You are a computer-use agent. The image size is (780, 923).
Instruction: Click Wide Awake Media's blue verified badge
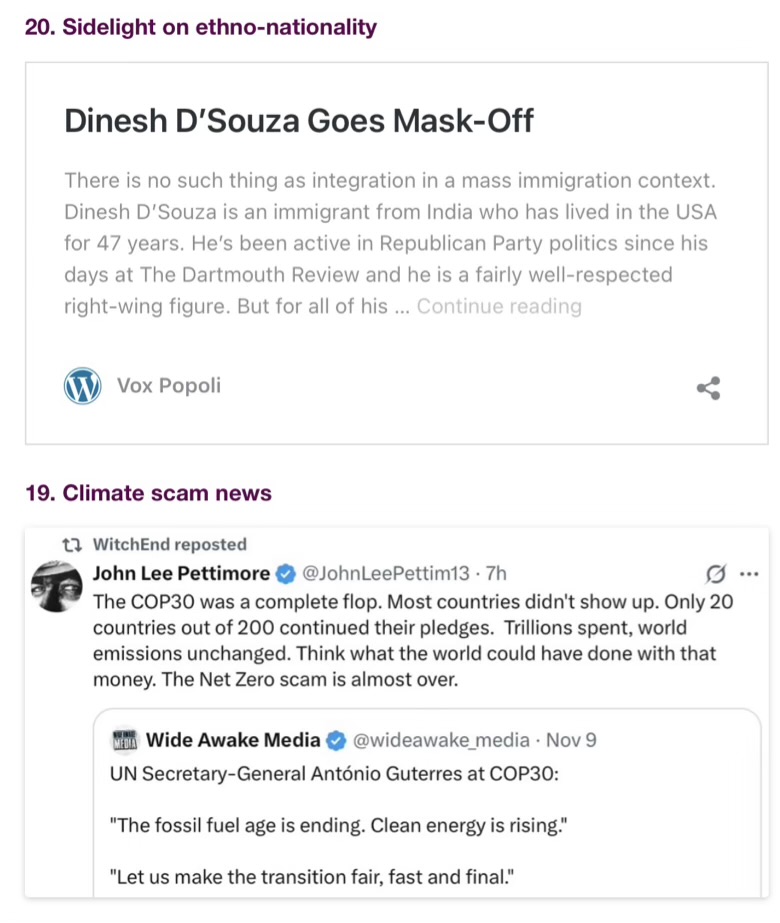(336, 741)
